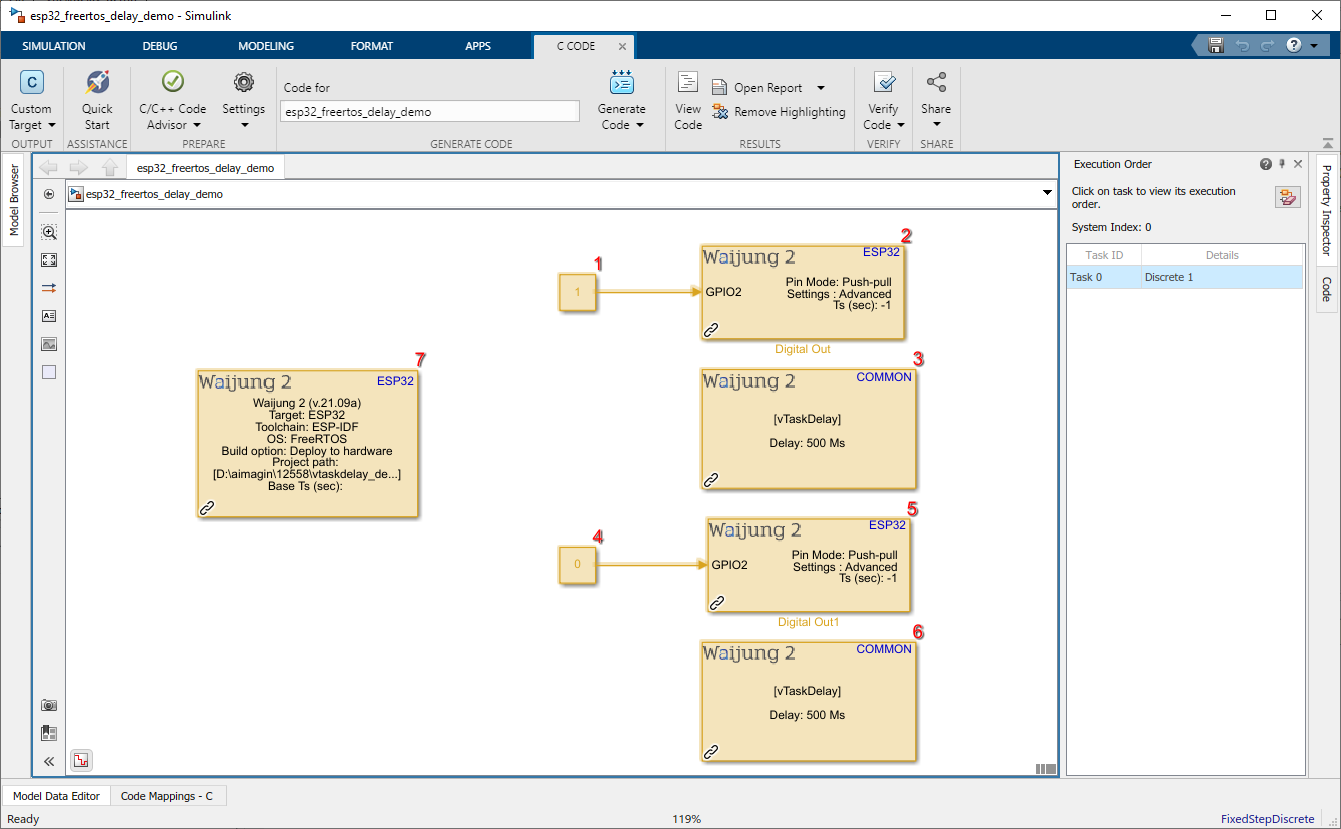Expand the Settings dropdown arrow
This screenshot has width=1341, height=829.
point(243,125)
